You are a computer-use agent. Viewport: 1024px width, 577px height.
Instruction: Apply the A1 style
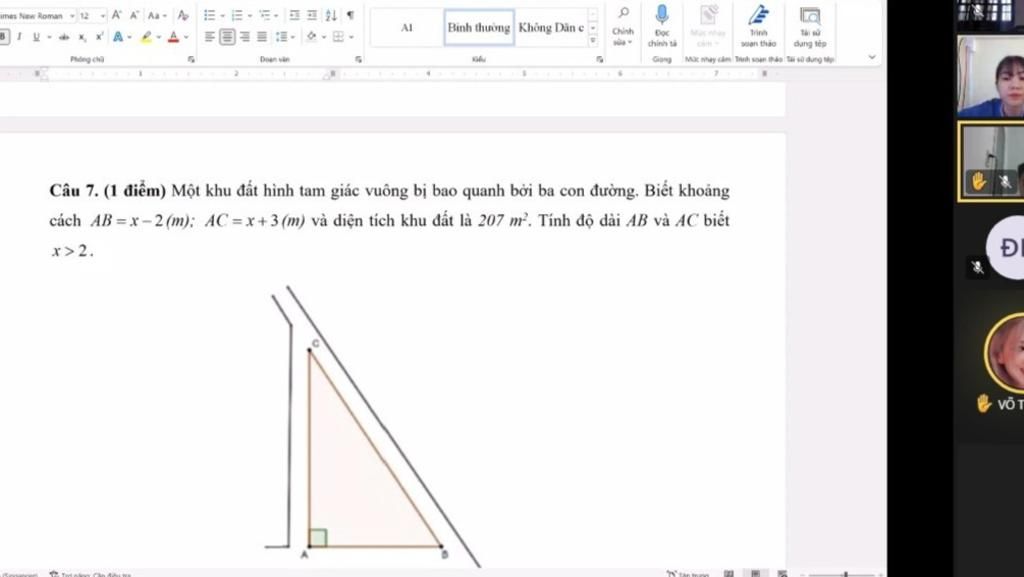408,27
